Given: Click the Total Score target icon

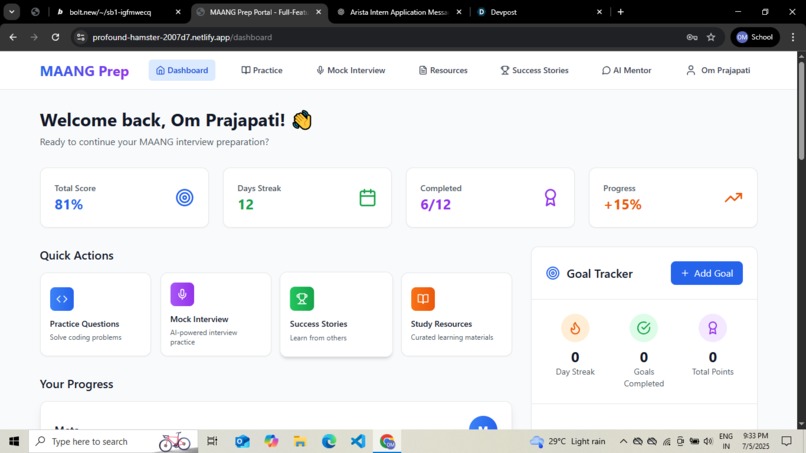Looking at the screenshot, I should (x=185, y=197).
